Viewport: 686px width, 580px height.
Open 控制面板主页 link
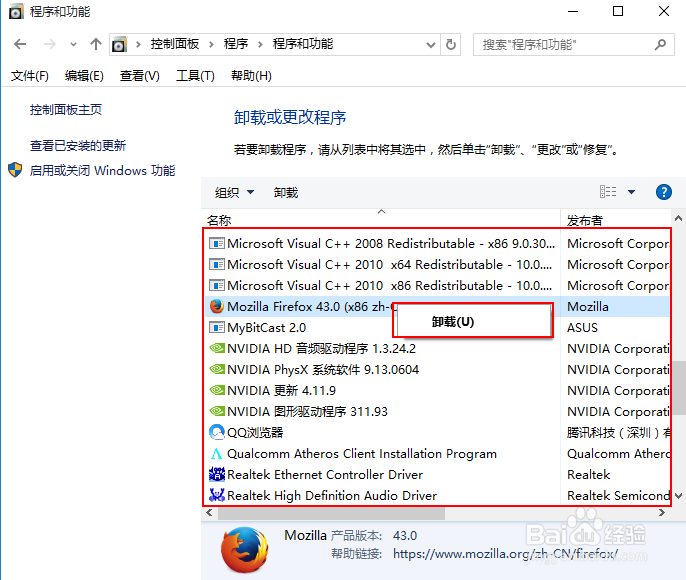coord(66,110)
